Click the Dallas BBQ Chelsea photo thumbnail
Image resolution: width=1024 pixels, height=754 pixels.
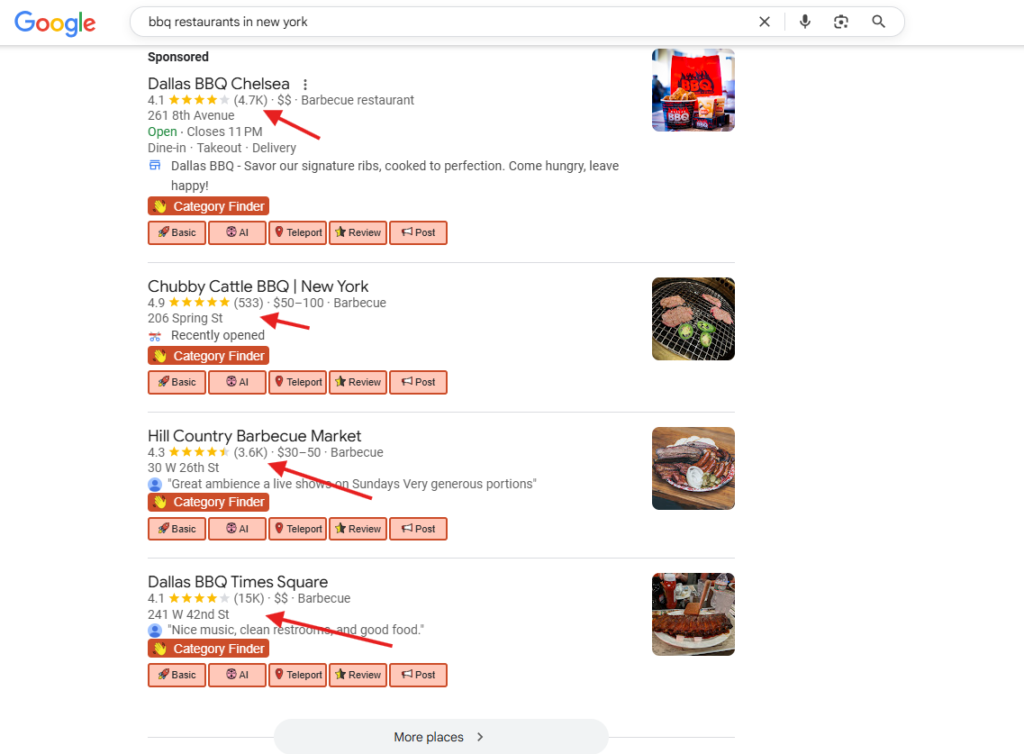[x=693, y=90]
